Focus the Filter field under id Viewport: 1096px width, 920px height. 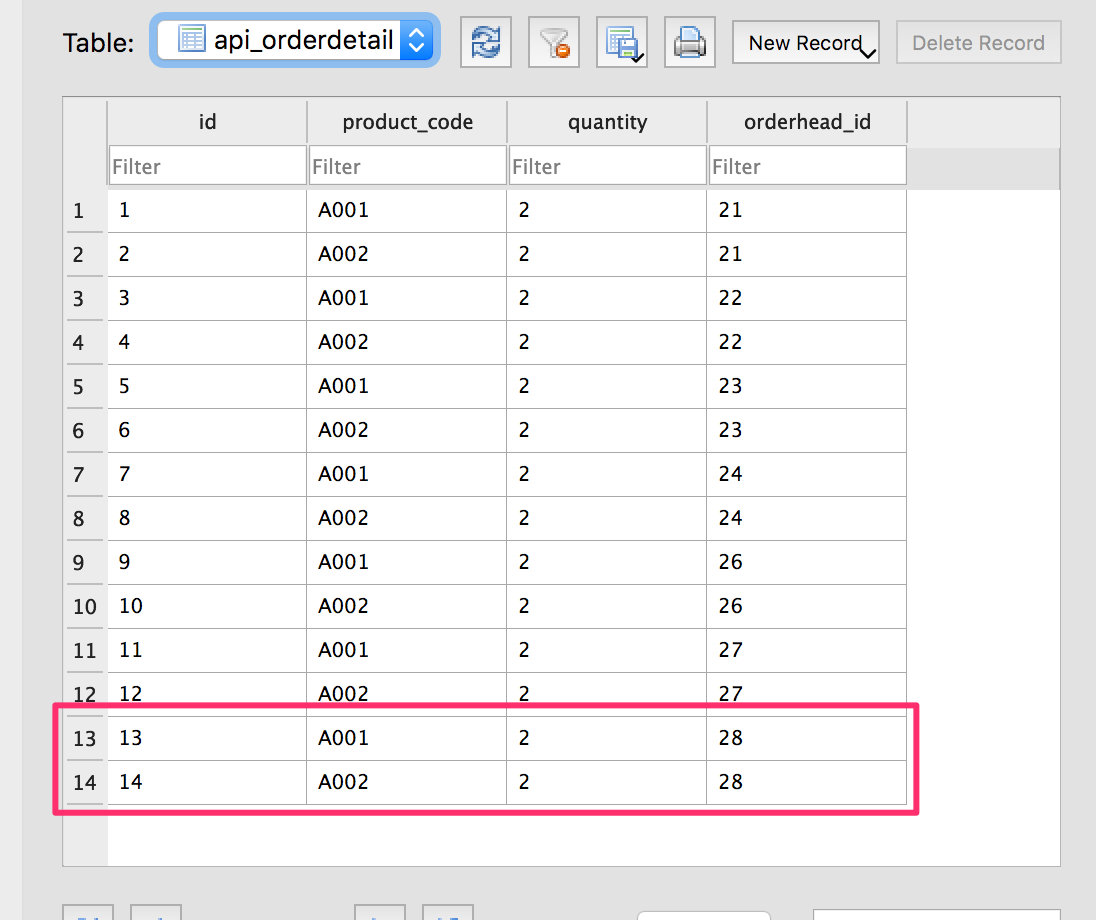click(x=207, y=166)
